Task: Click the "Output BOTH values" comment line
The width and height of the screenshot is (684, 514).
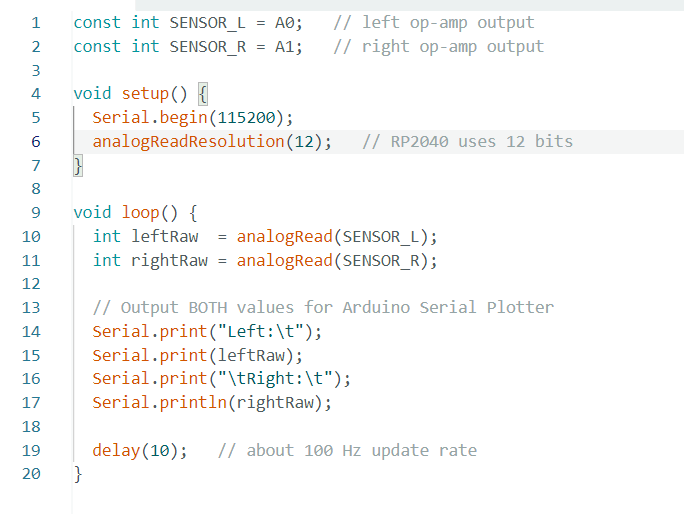Action: (322, 307)
